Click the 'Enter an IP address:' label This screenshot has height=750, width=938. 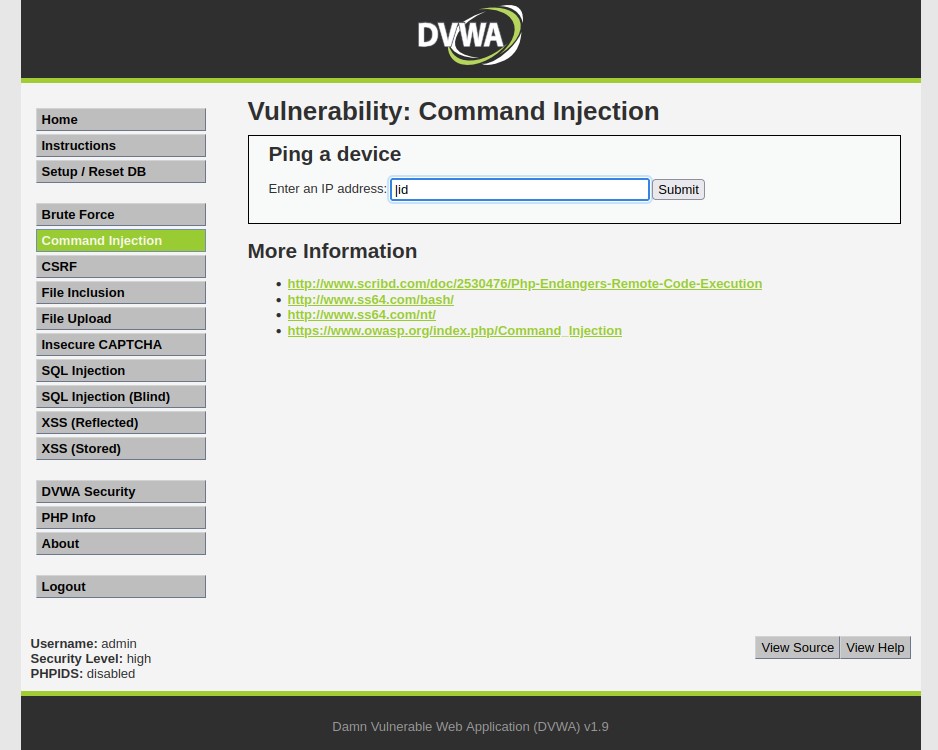(328, 189)
